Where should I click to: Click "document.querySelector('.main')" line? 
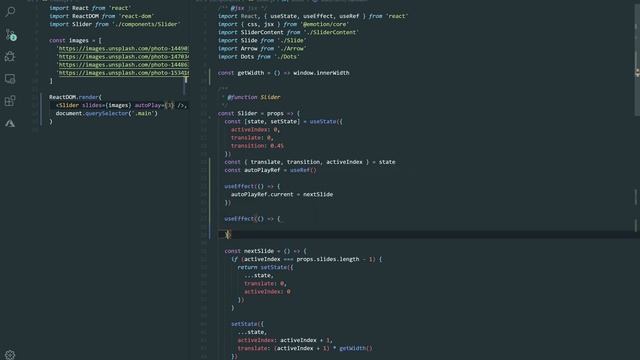coord(107,113)
